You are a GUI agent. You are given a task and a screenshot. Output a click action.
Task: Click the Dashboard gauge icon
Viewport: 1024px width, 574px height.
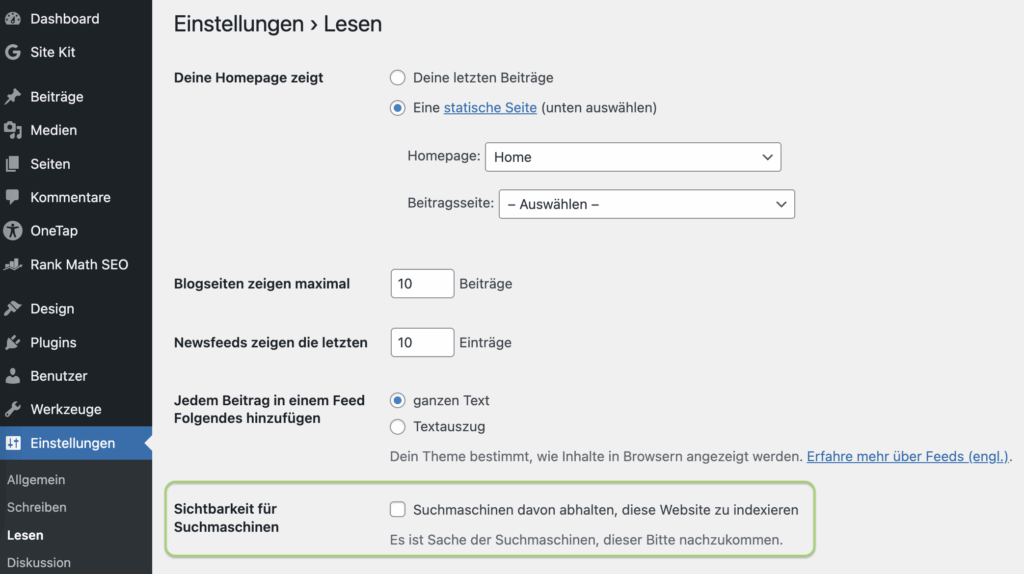click(13, 19)
